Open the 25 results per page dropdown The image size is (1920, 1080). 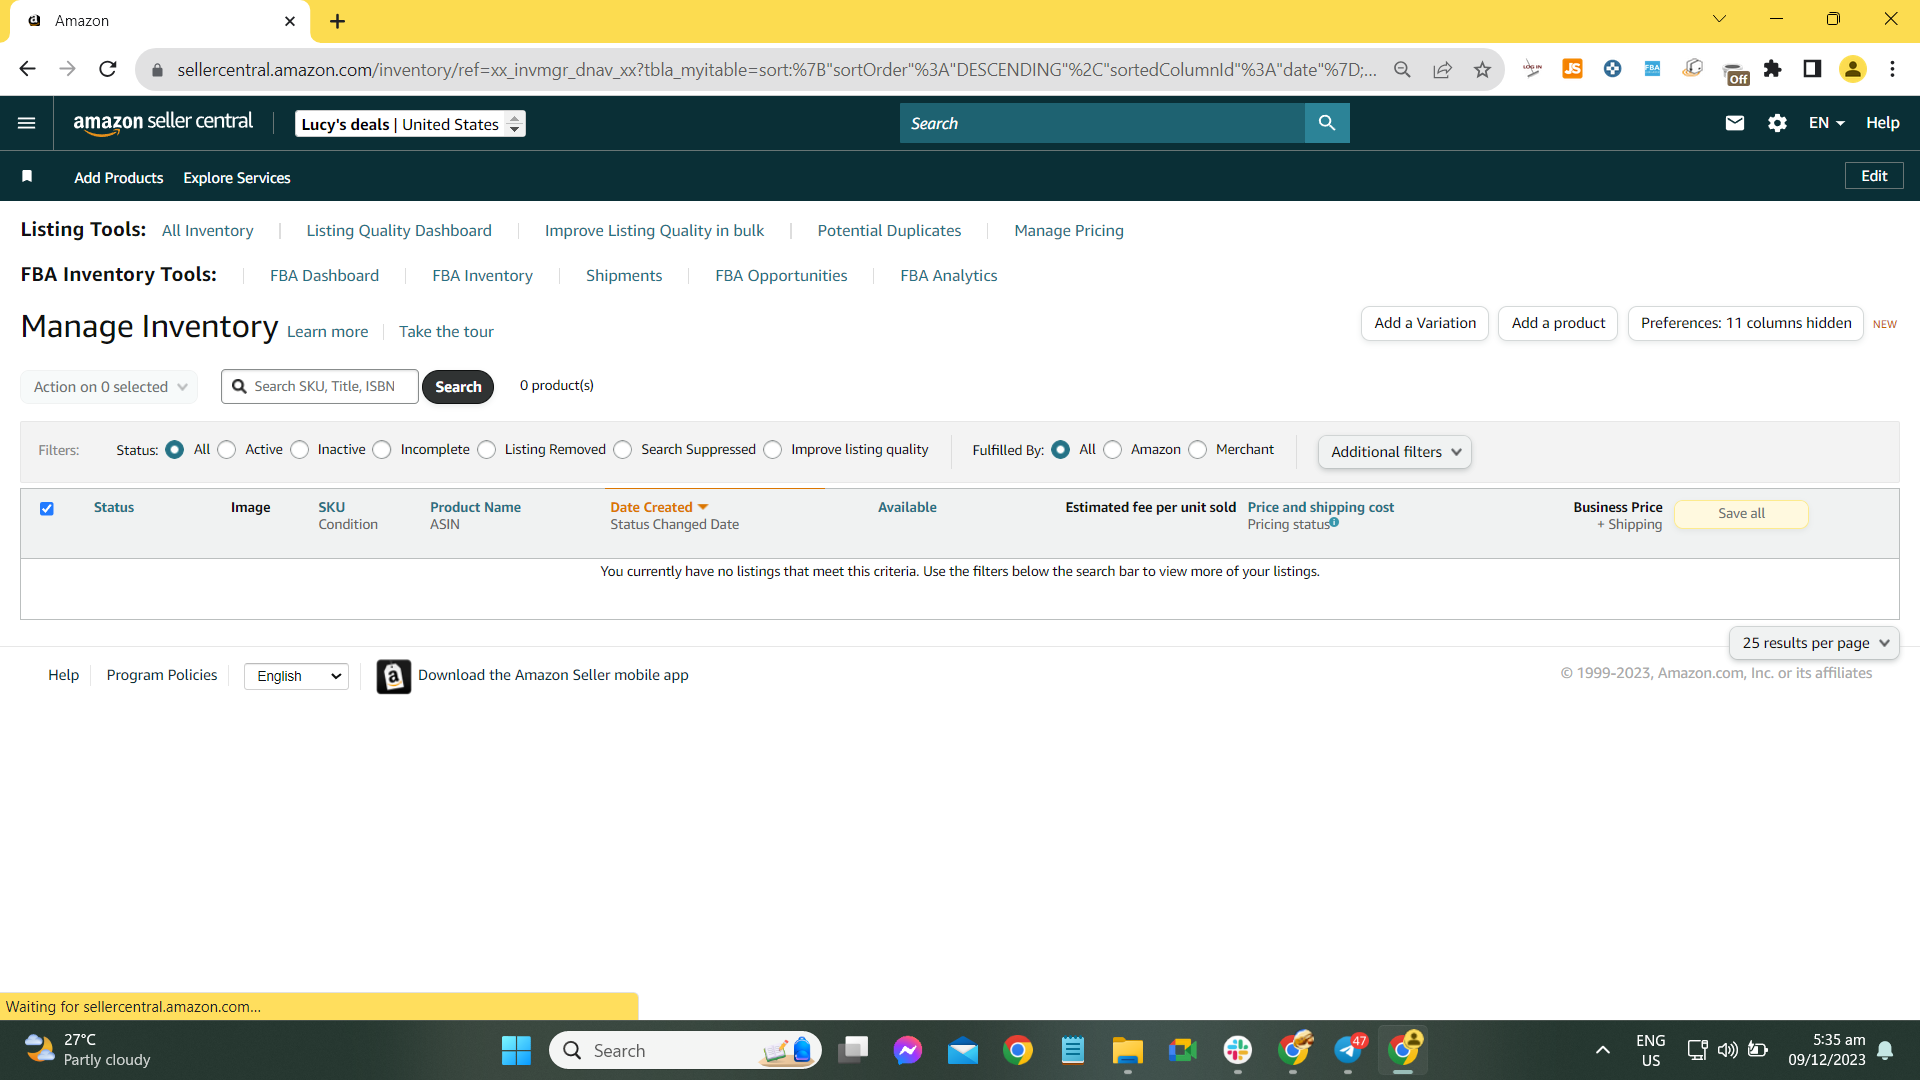coord(1814,643)
